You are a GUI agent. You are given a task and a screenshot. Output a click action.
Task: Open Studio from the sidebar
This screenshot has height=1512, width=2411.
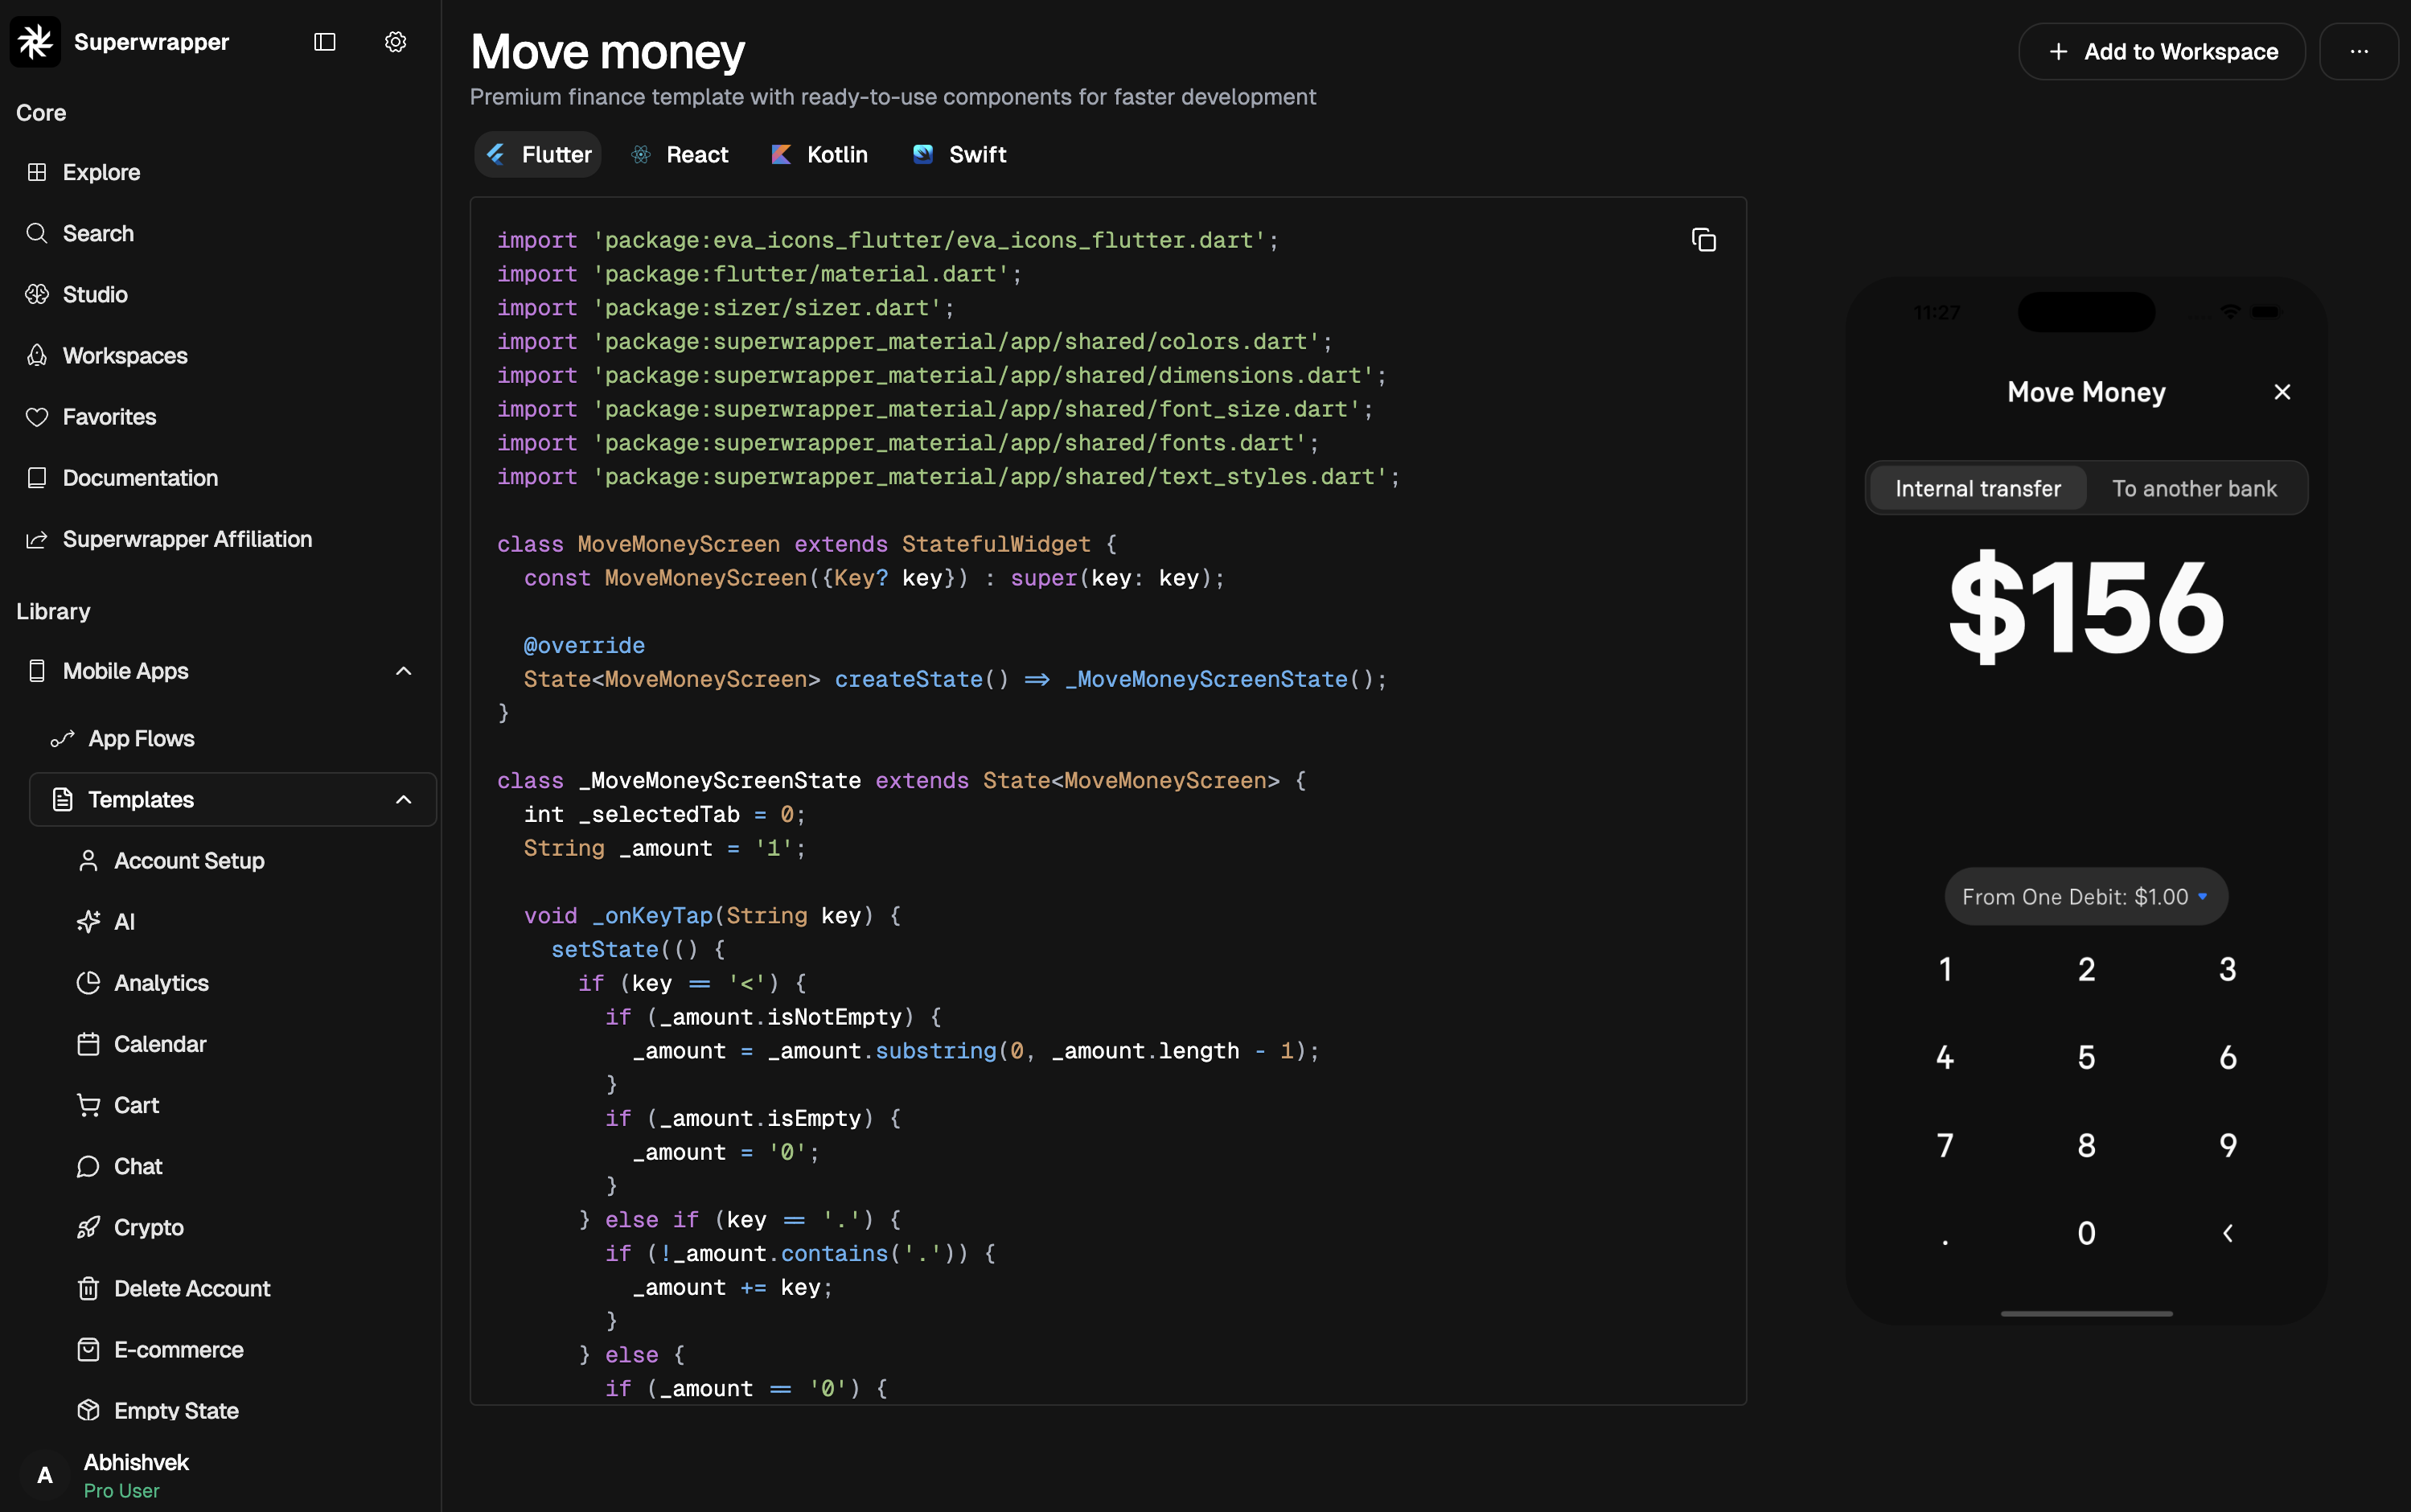pyautogui.click(x=95, y=294)
